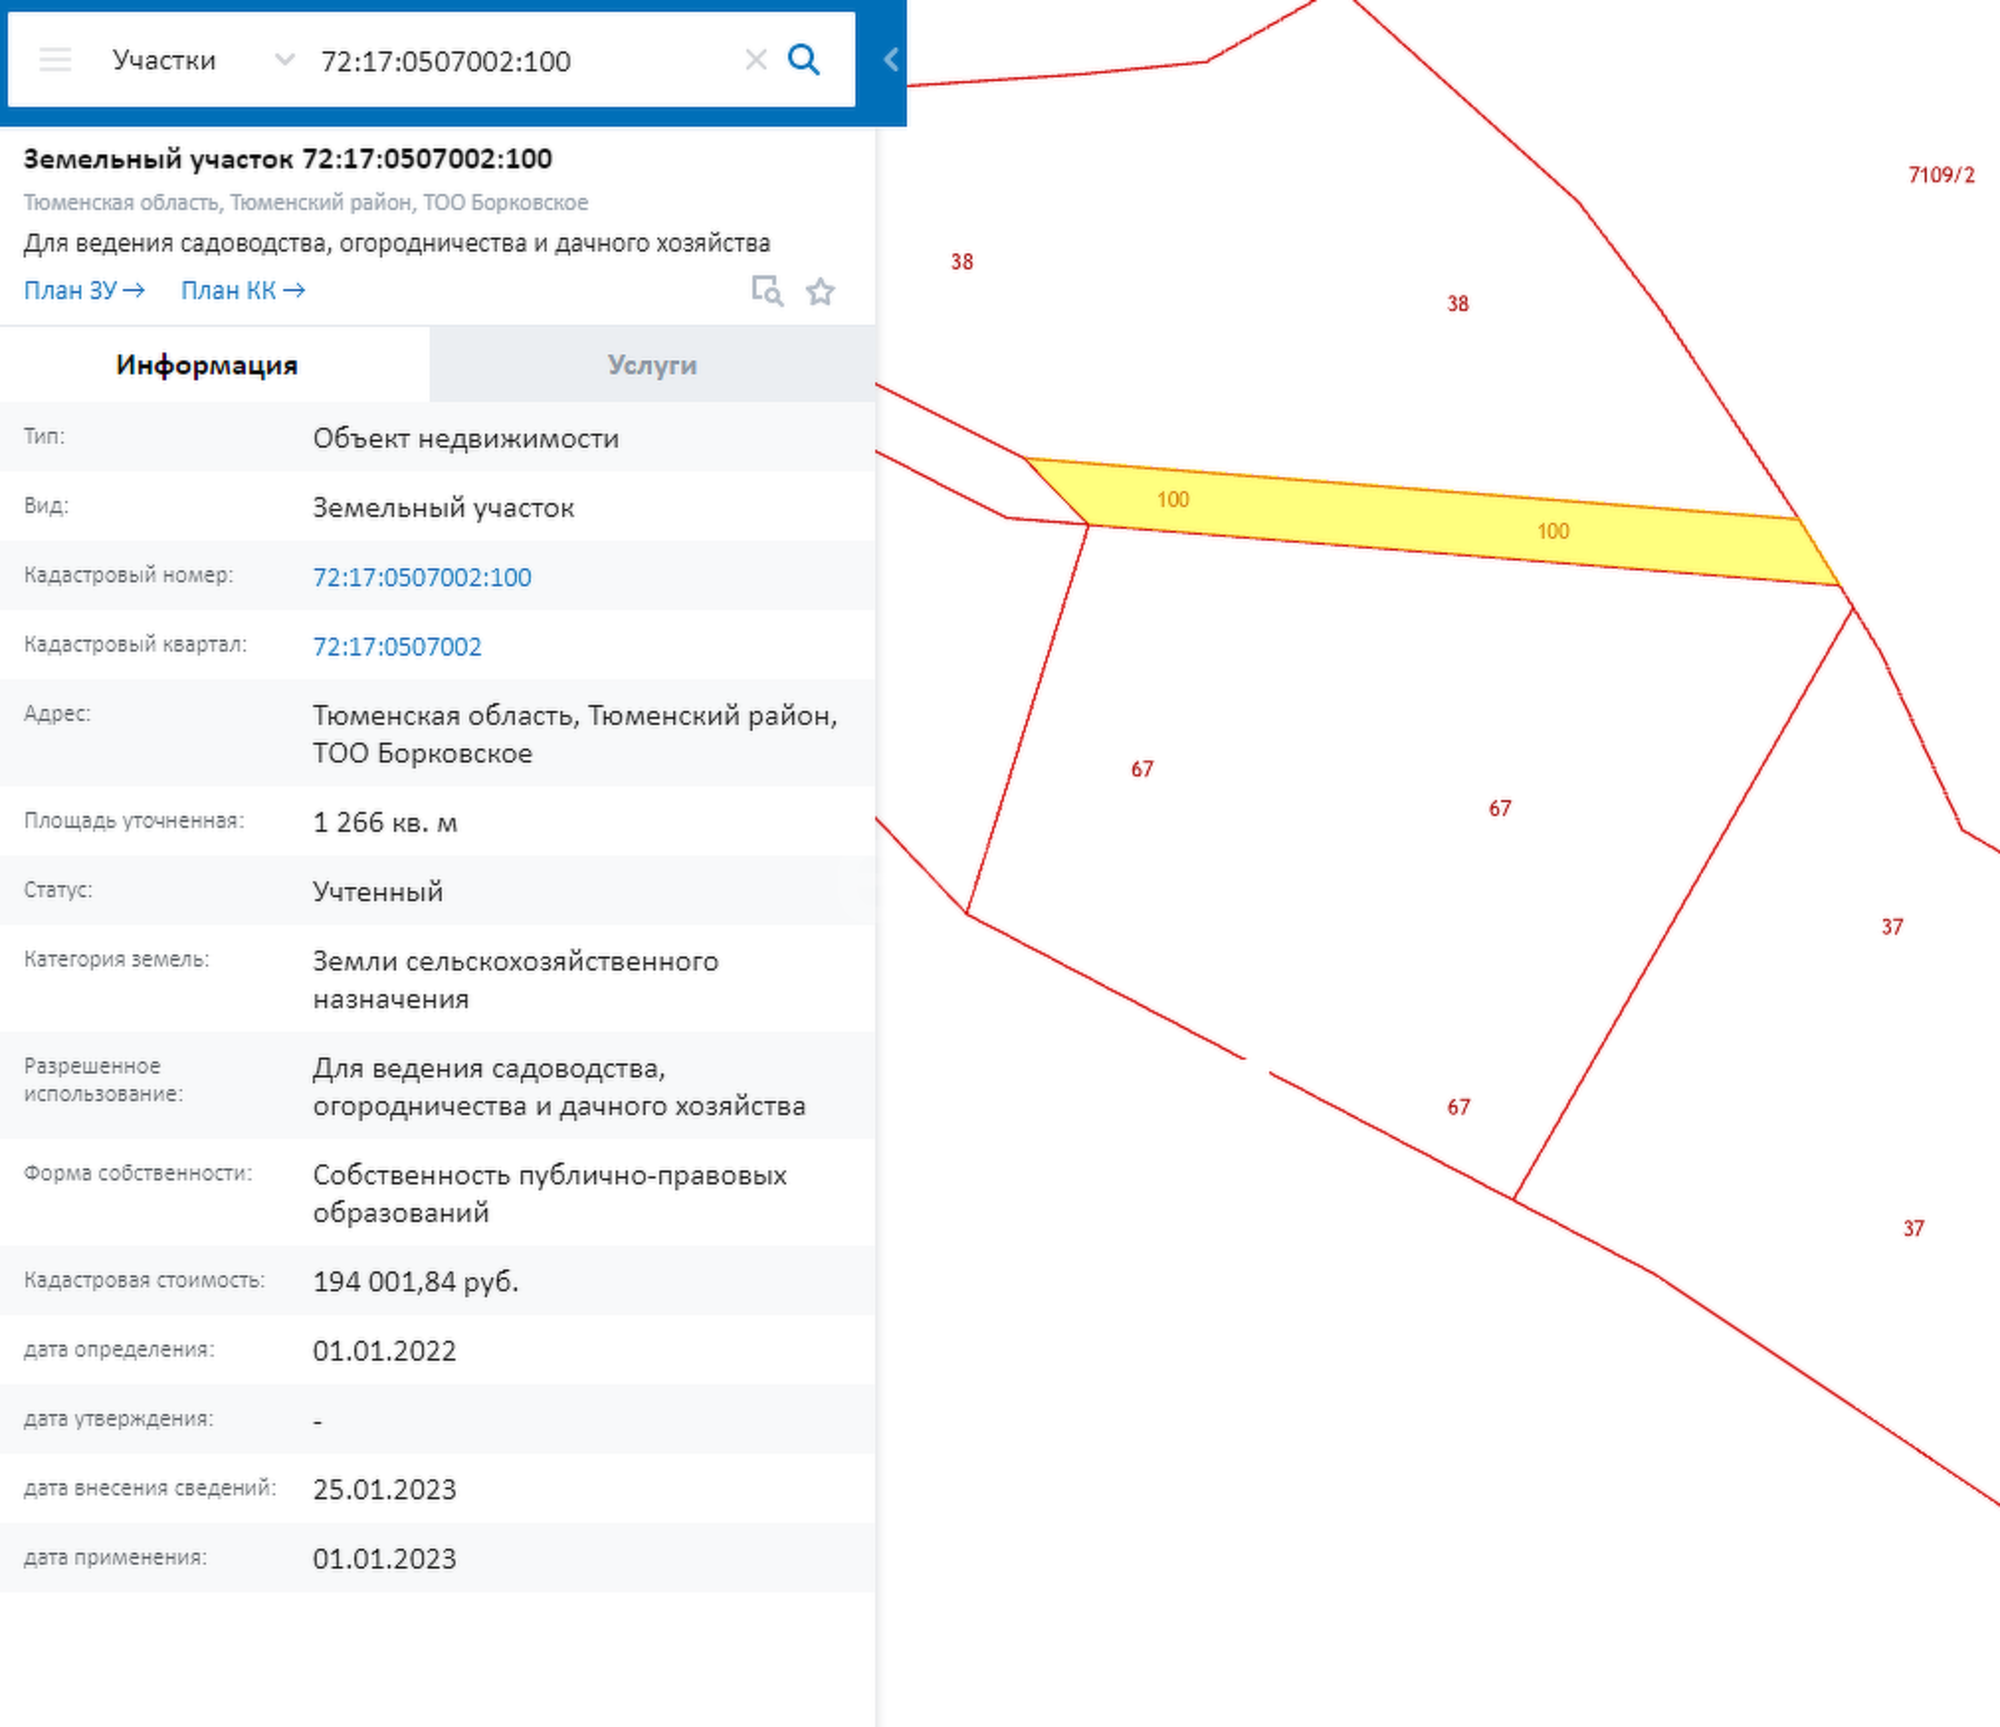2000x1727 pixels.
Task: Click the address subtitle under the title
Action: coord(306,202)
